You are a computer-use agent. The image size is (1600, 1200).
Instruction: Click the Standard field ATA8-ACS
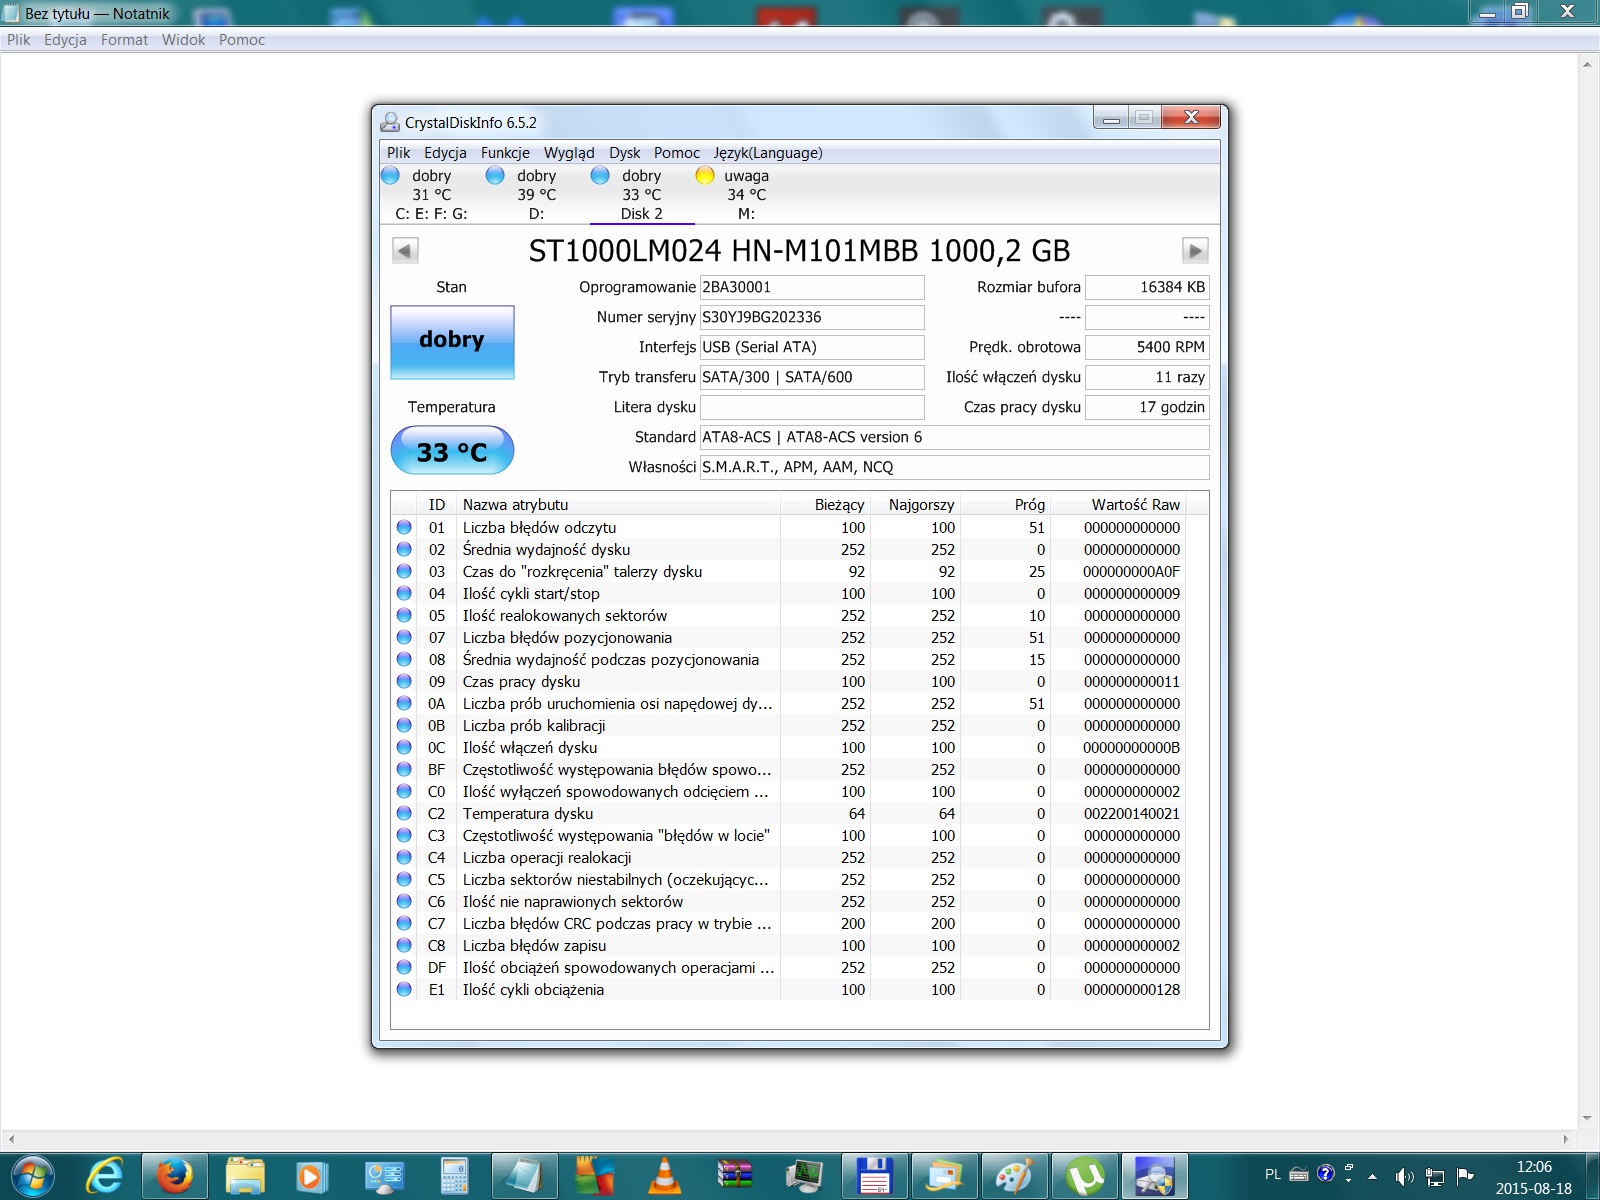954,437
